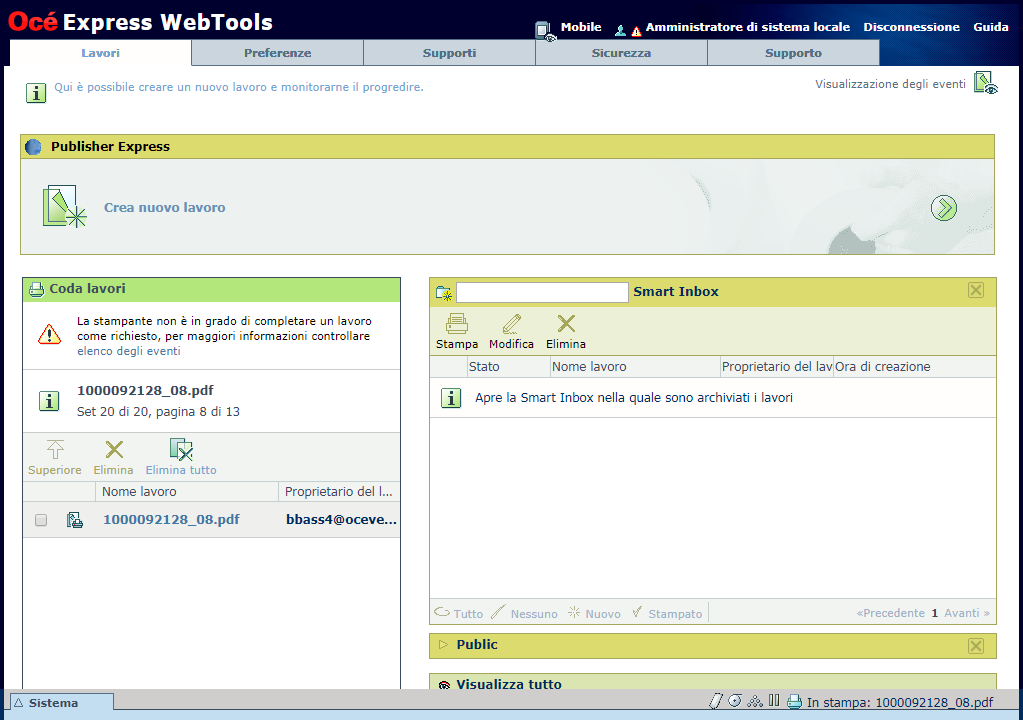This screenshot has width=1023, height=720.
Task: Click the media roll icon in status bar
Action: pyautogui.click(x=735, y=701)
